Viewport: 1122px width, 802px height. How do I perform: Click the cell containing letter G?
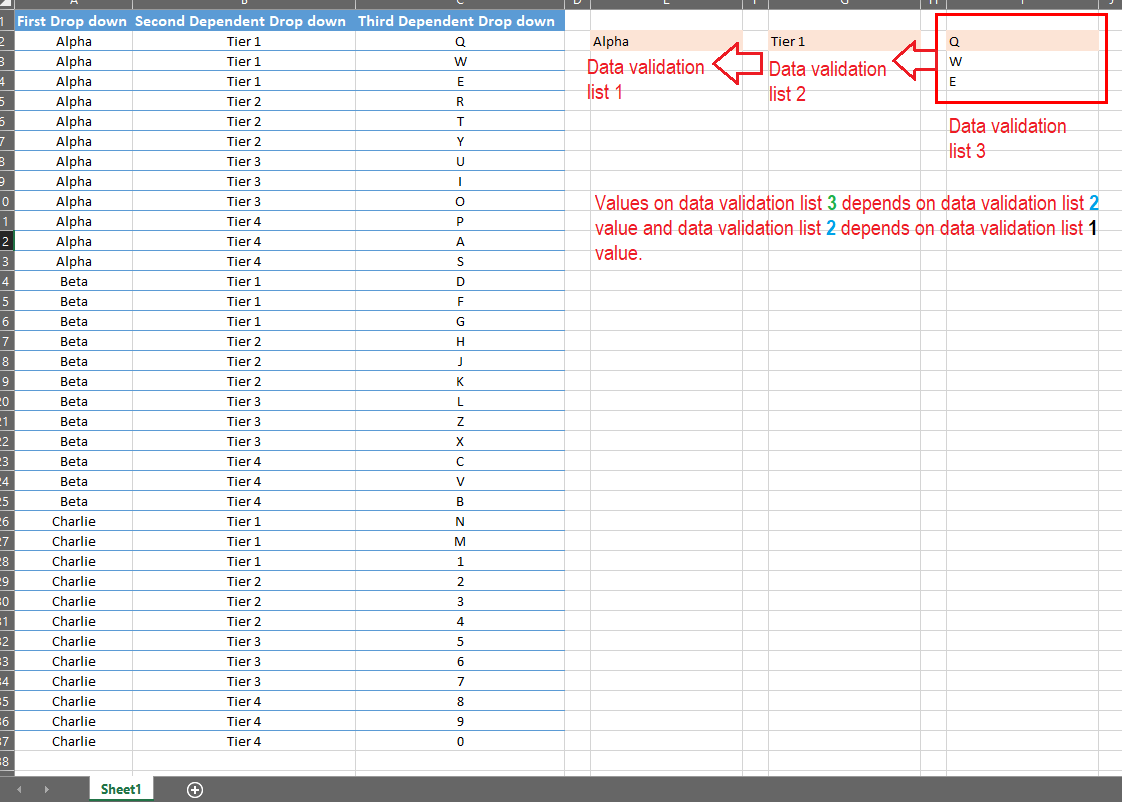(460, 322)
